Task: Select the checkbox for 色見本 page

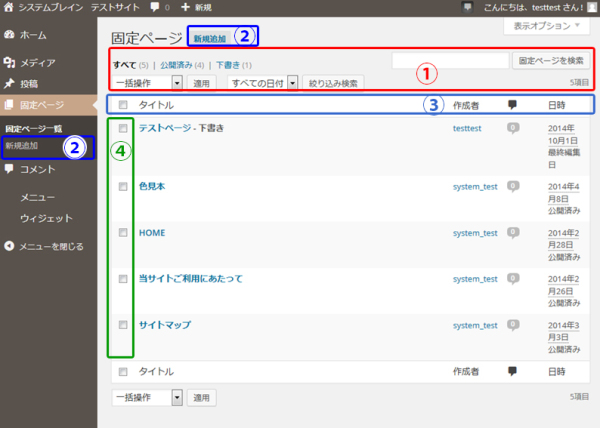Action: click(x=123, y=186)
